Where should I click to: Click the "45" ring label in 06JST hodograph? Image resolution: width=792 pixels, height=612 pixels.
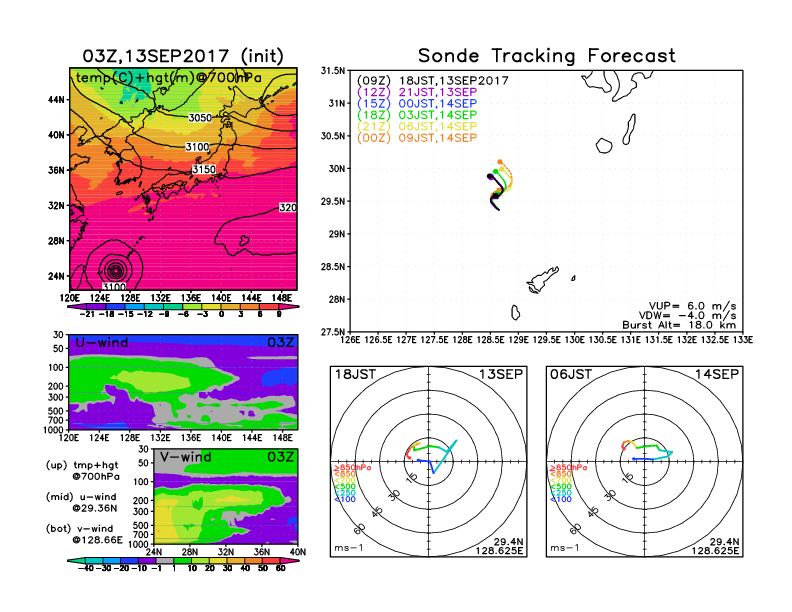[x=593, y=512]
